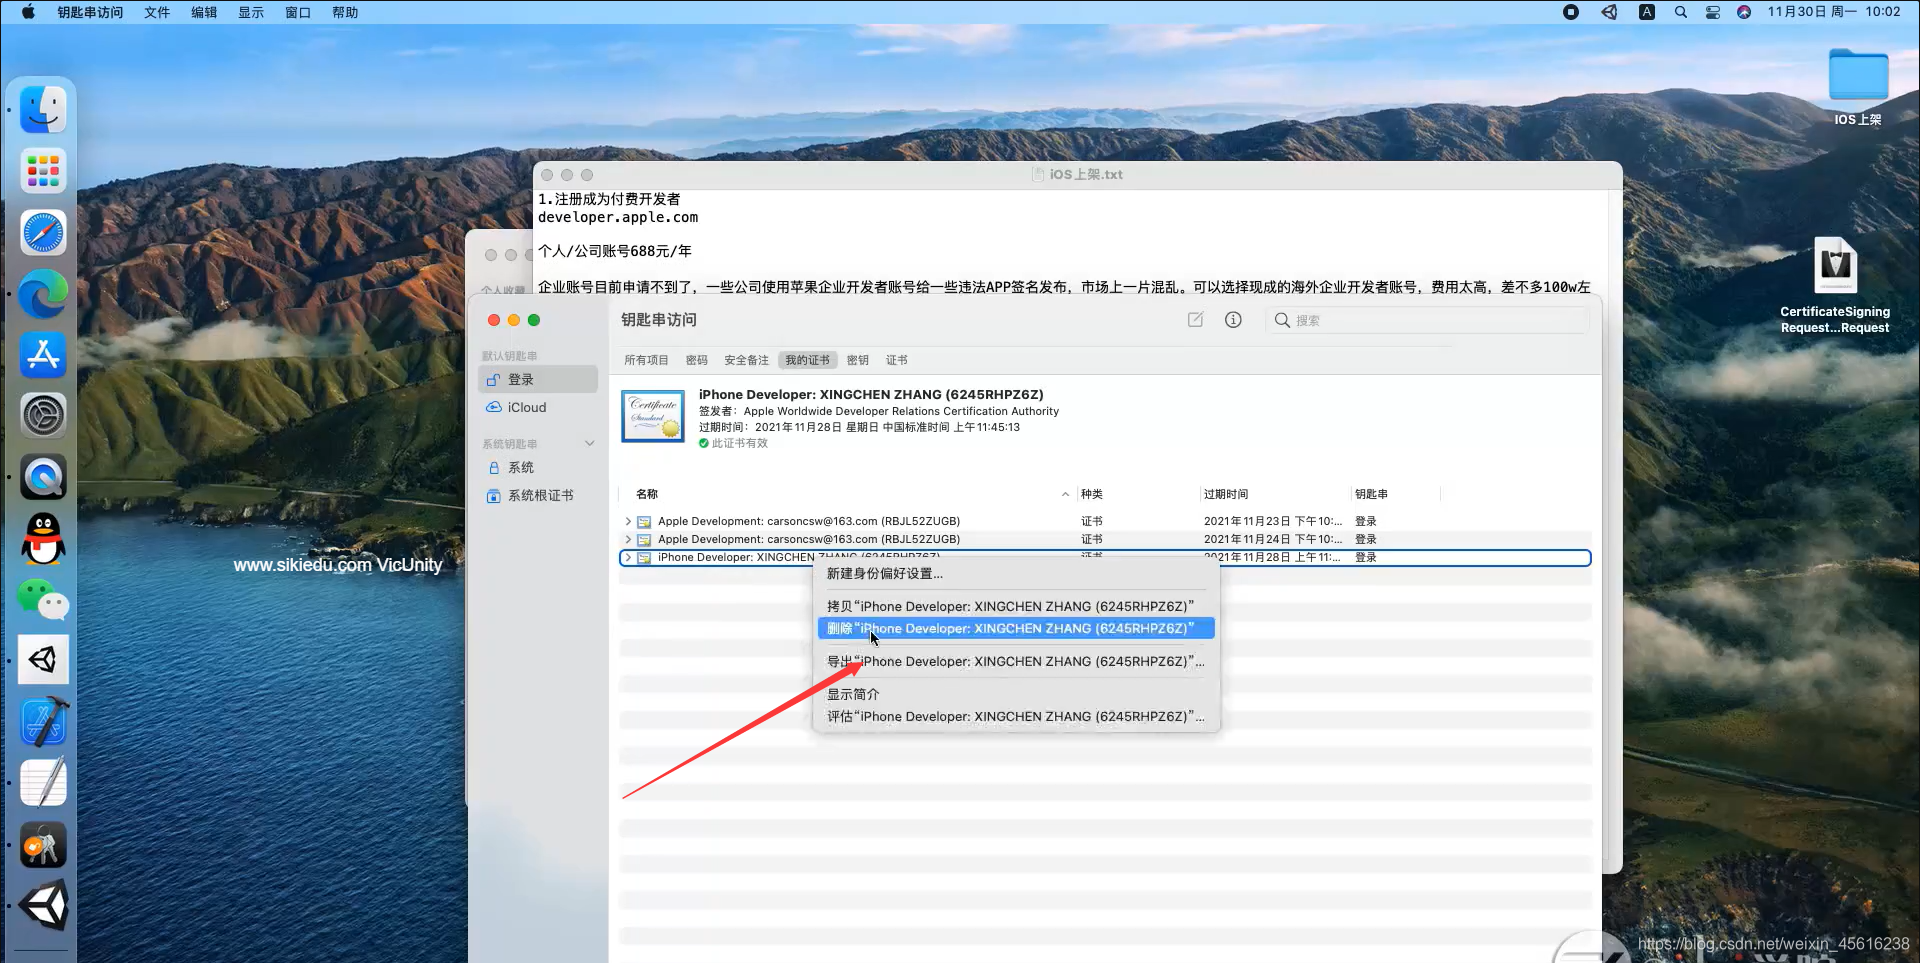Choose 评估 iPhone Developer menu entry
The width and height of the screenshot is (1920, 963).
(1016, 716)
